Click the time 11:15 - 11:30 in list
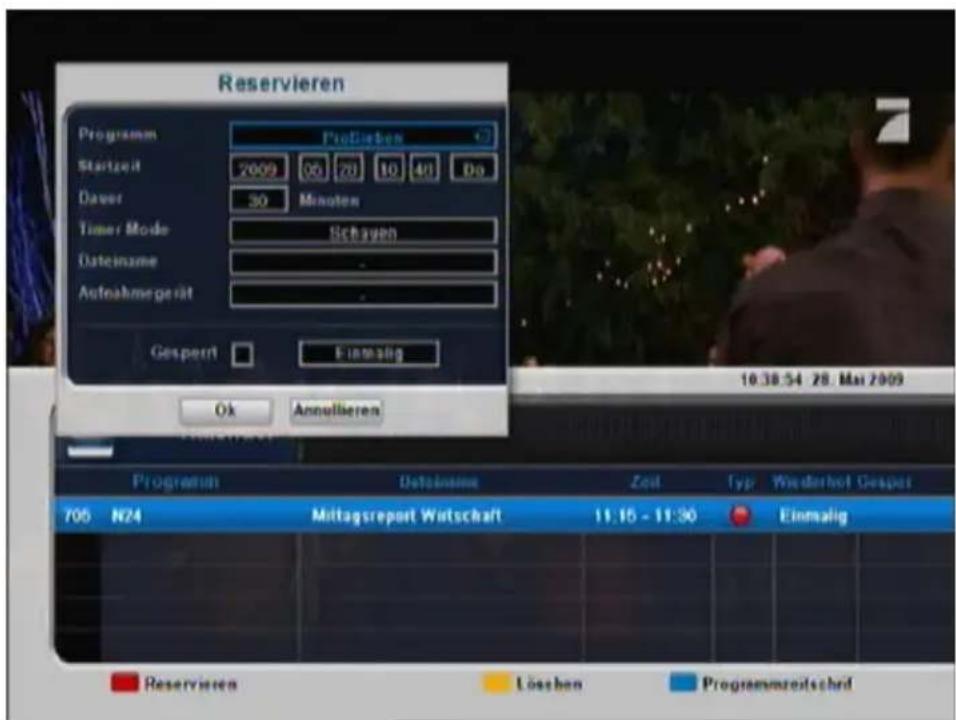Image resolution: width=956 pixels, height=720 pixels. pyautogui.click(x=645, y=516)
